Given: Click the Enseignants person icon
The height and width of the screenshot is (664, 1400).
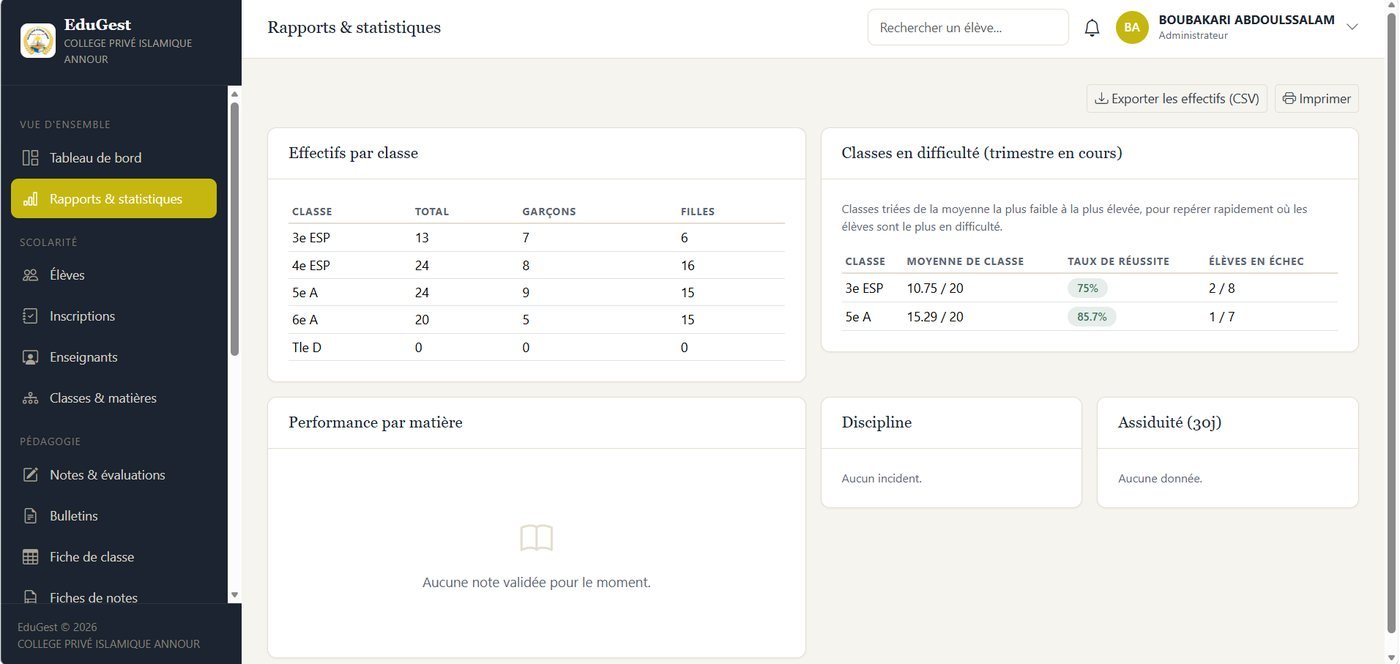Looking at the screenshot, I should (x=30, y=357).
